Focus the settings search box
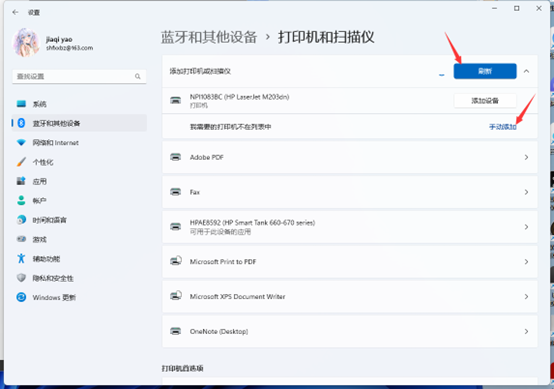Screen dimensions: 554x389 [x=79, y=76]
